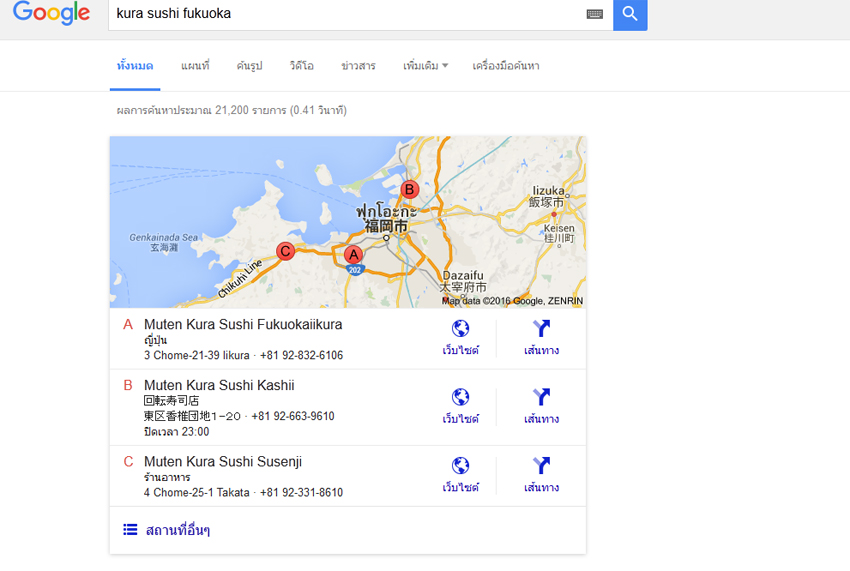Click website globe icon for Fukuokaiikura
This screenshot has height=571, width=850.
[x=461, y=328]
